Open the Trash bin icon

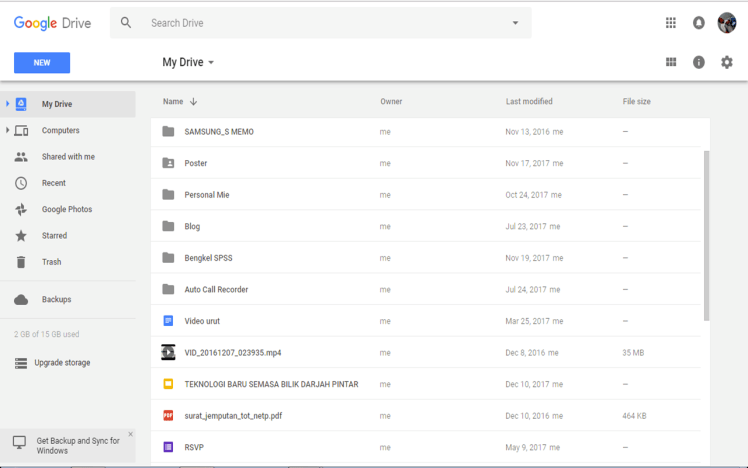click(x=21, y=262)
